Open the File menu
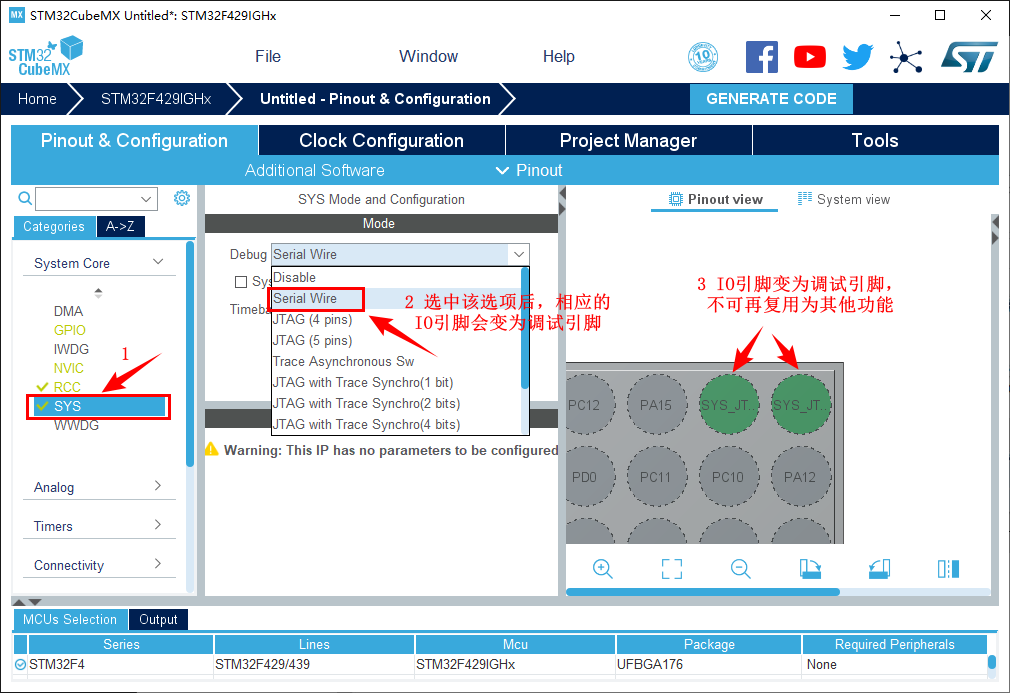Image resolution: width=1010 pixels, height=693 pixels. pos(268,56)
